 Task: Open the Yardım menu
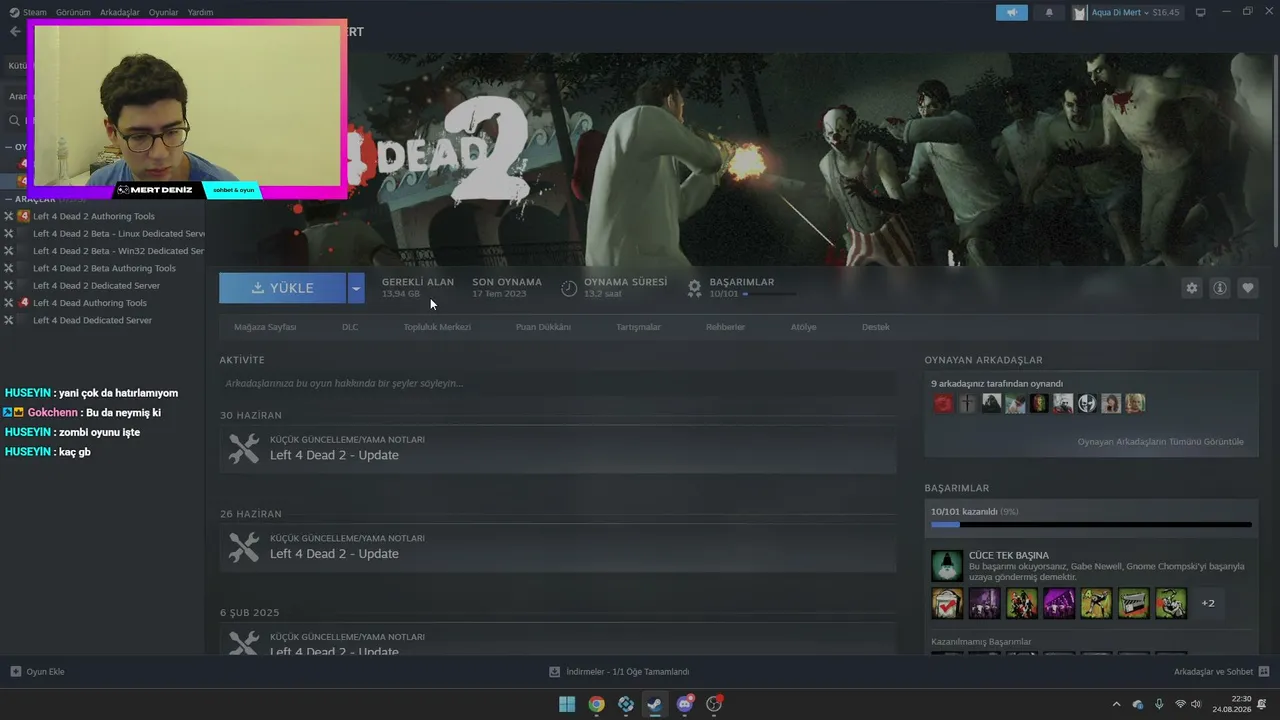coord(200,12)
